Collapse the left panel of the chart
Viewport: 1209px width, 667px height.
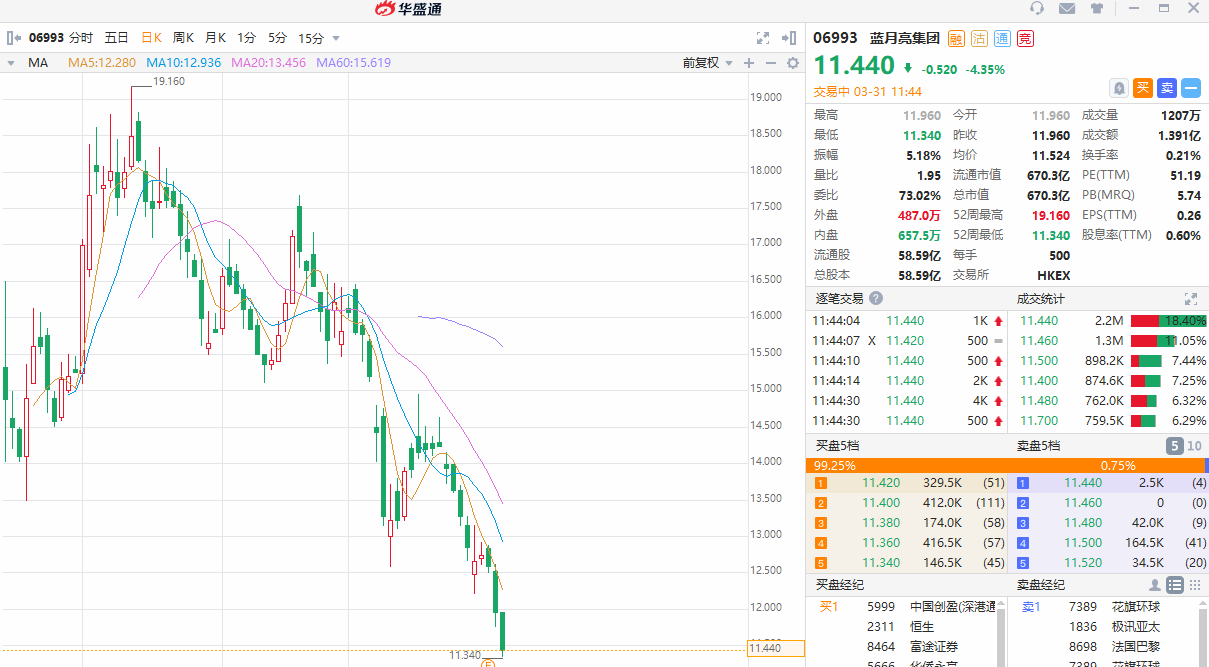[14, 38]
